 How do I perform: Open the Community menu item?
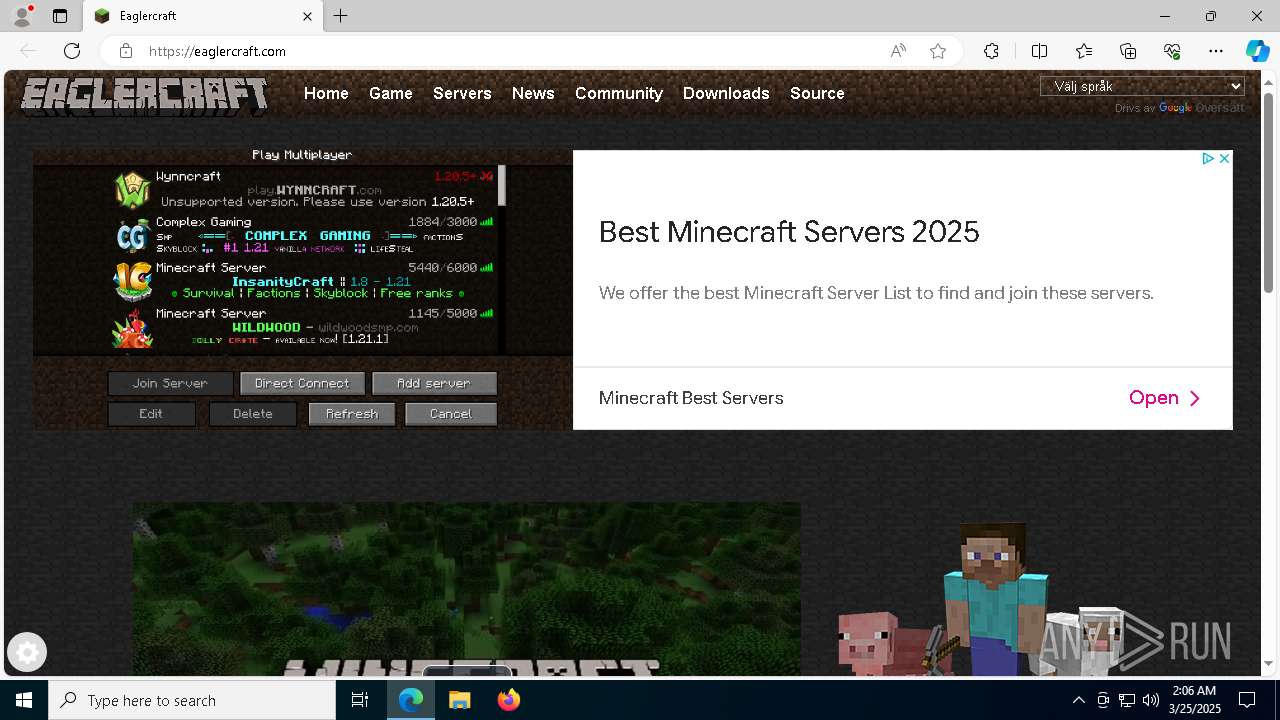pyautogui.click(x=619, y=93)
